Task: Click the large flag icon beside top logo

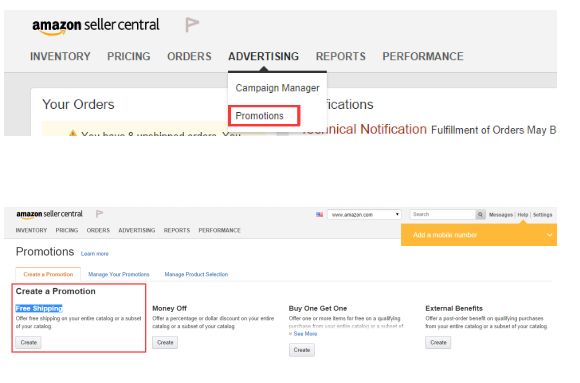Action: (192, 25)
